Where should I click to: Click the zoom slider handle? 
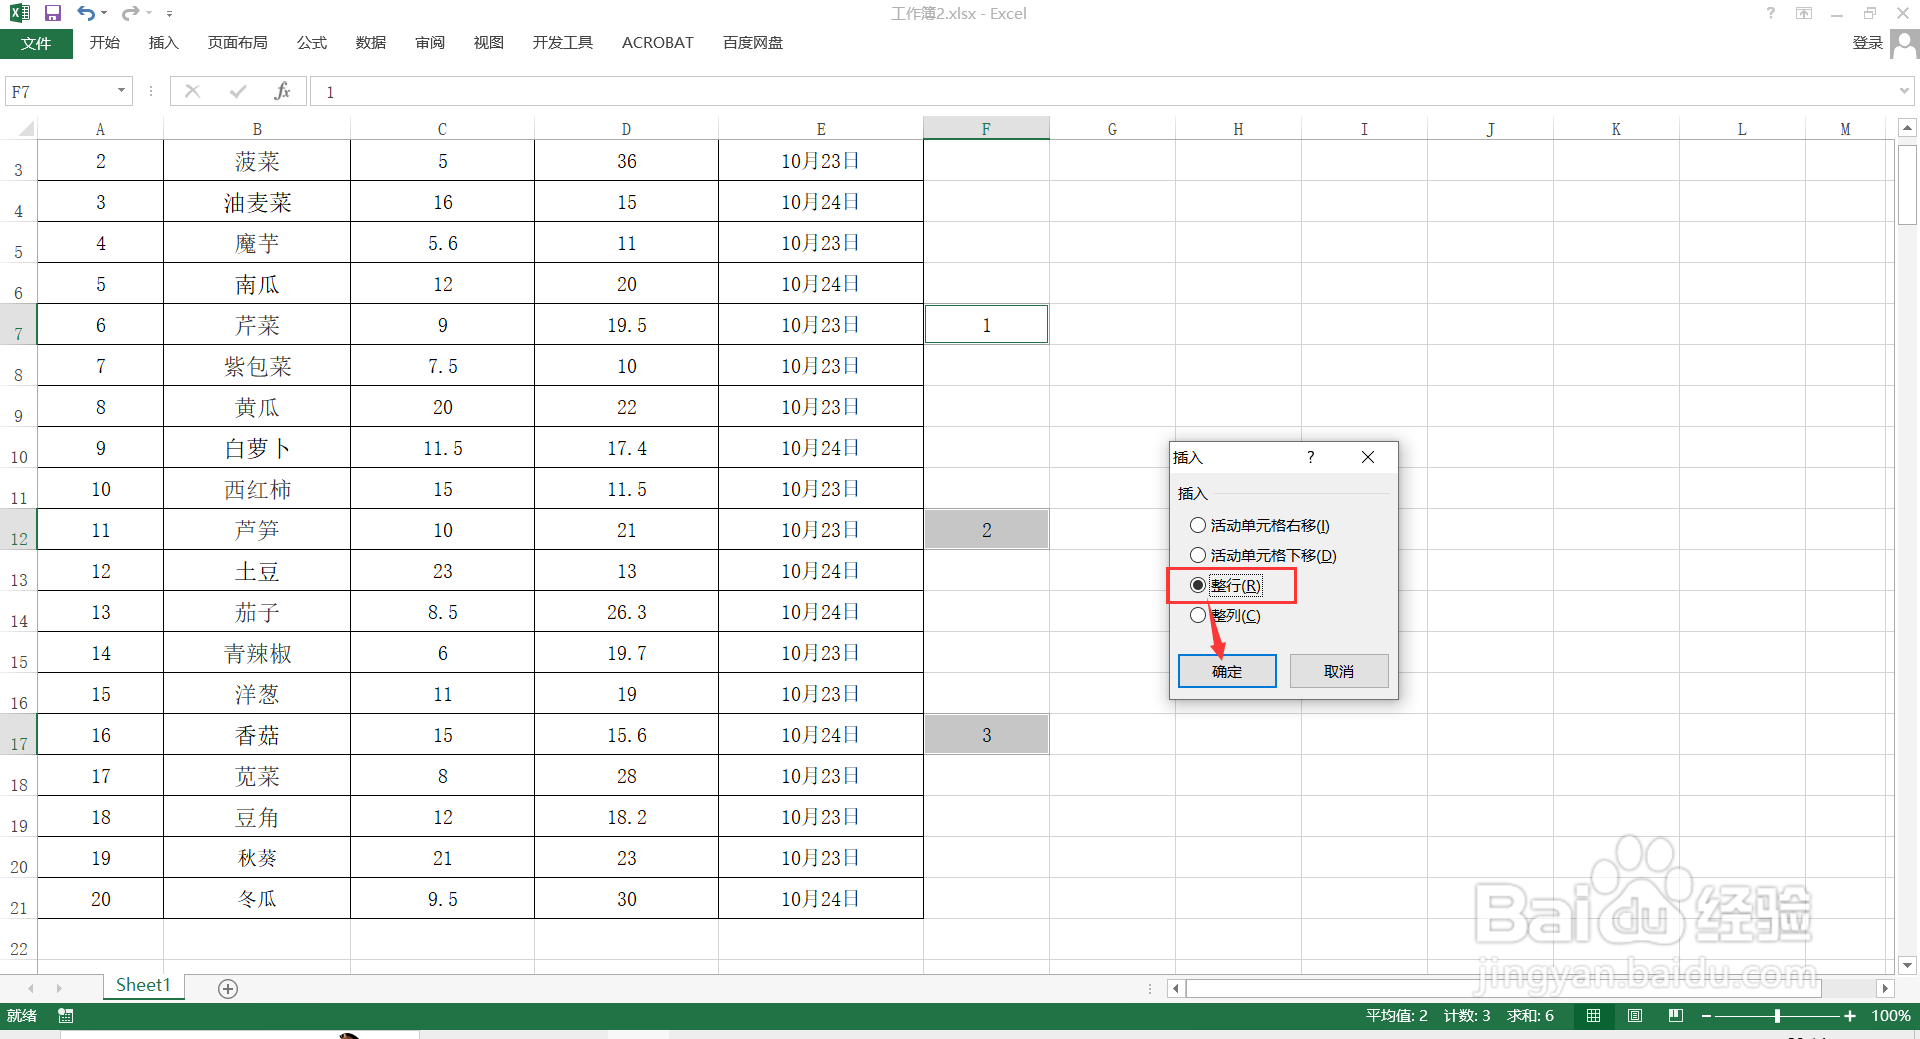tap(1777, 1016)
